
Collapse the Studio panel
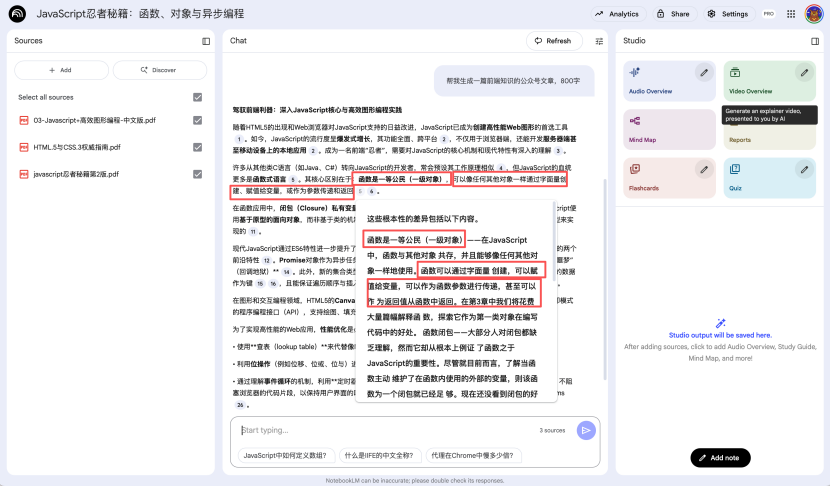coord(815,41)
